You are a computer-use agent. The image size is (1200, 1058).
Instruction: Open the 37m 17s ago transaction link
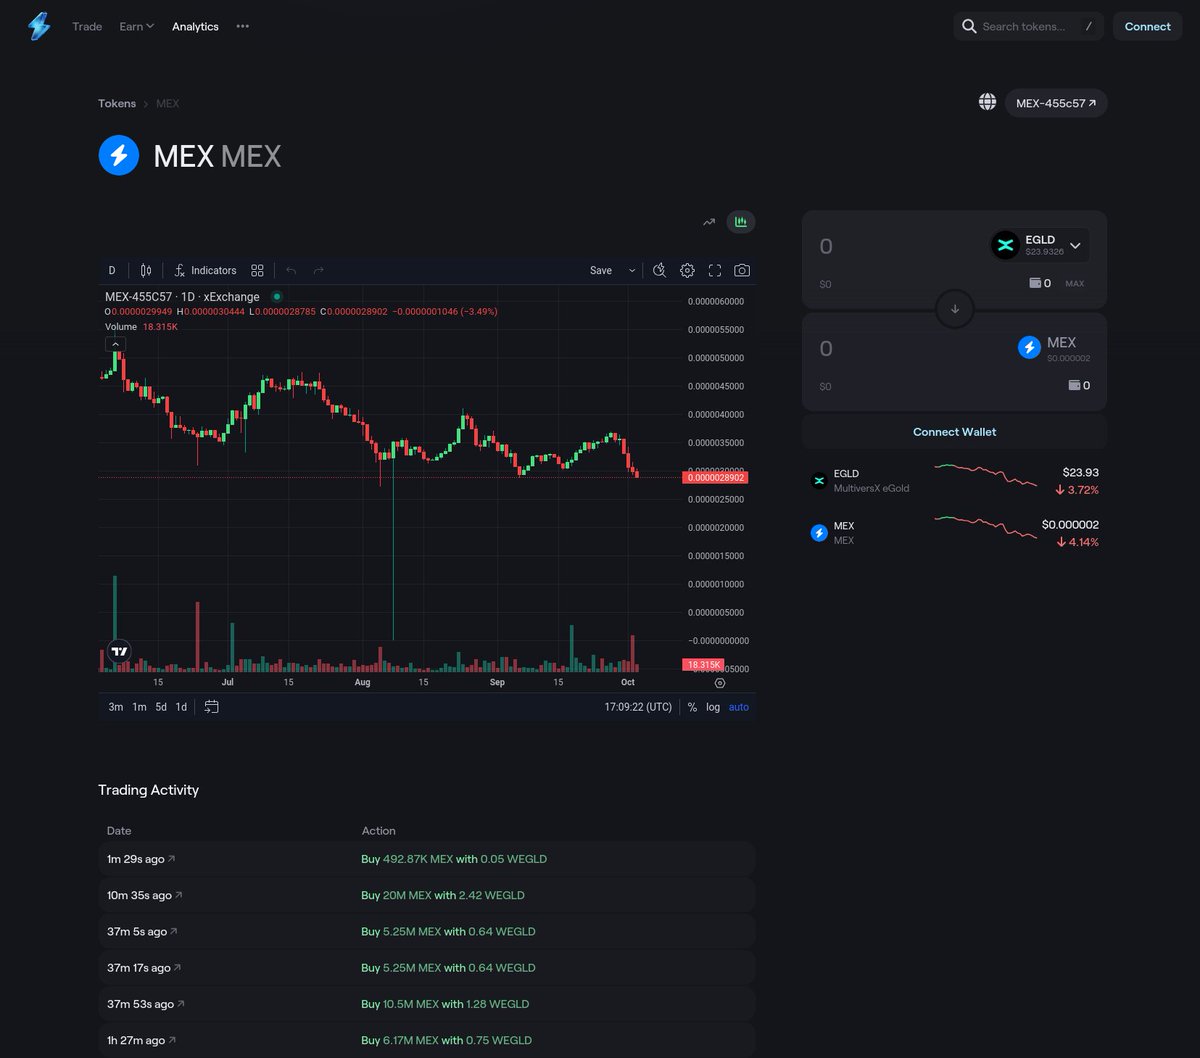(x=145, y=967)
